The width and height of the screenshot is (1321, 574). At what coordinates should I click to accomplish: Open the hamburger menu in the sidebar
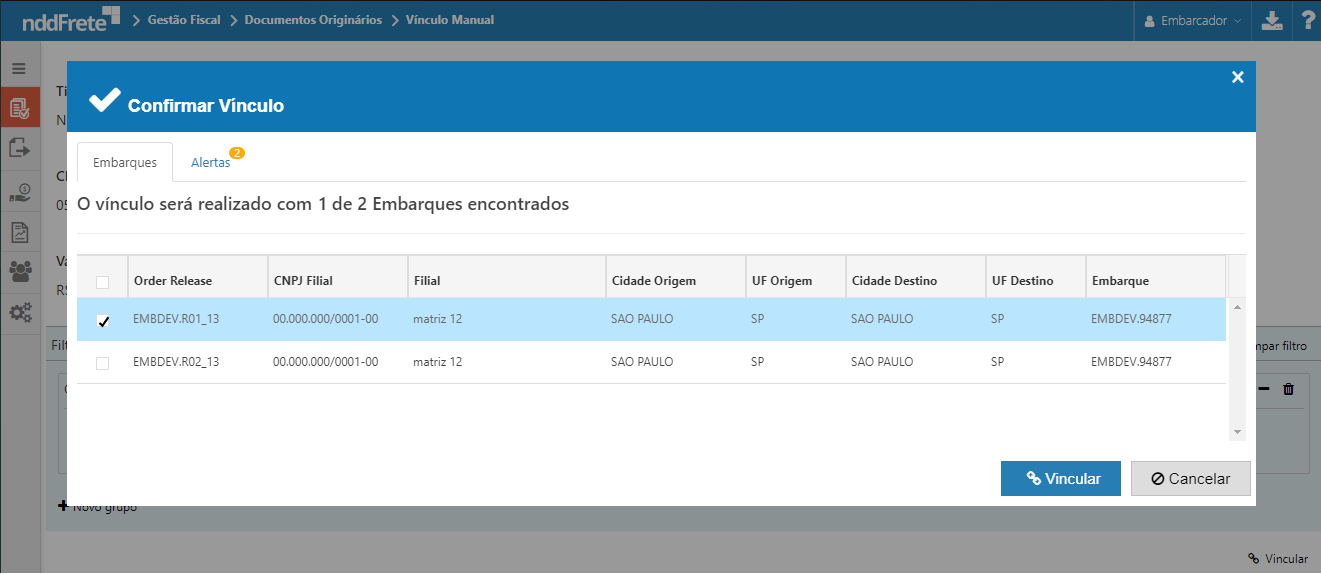coord(19,68)
